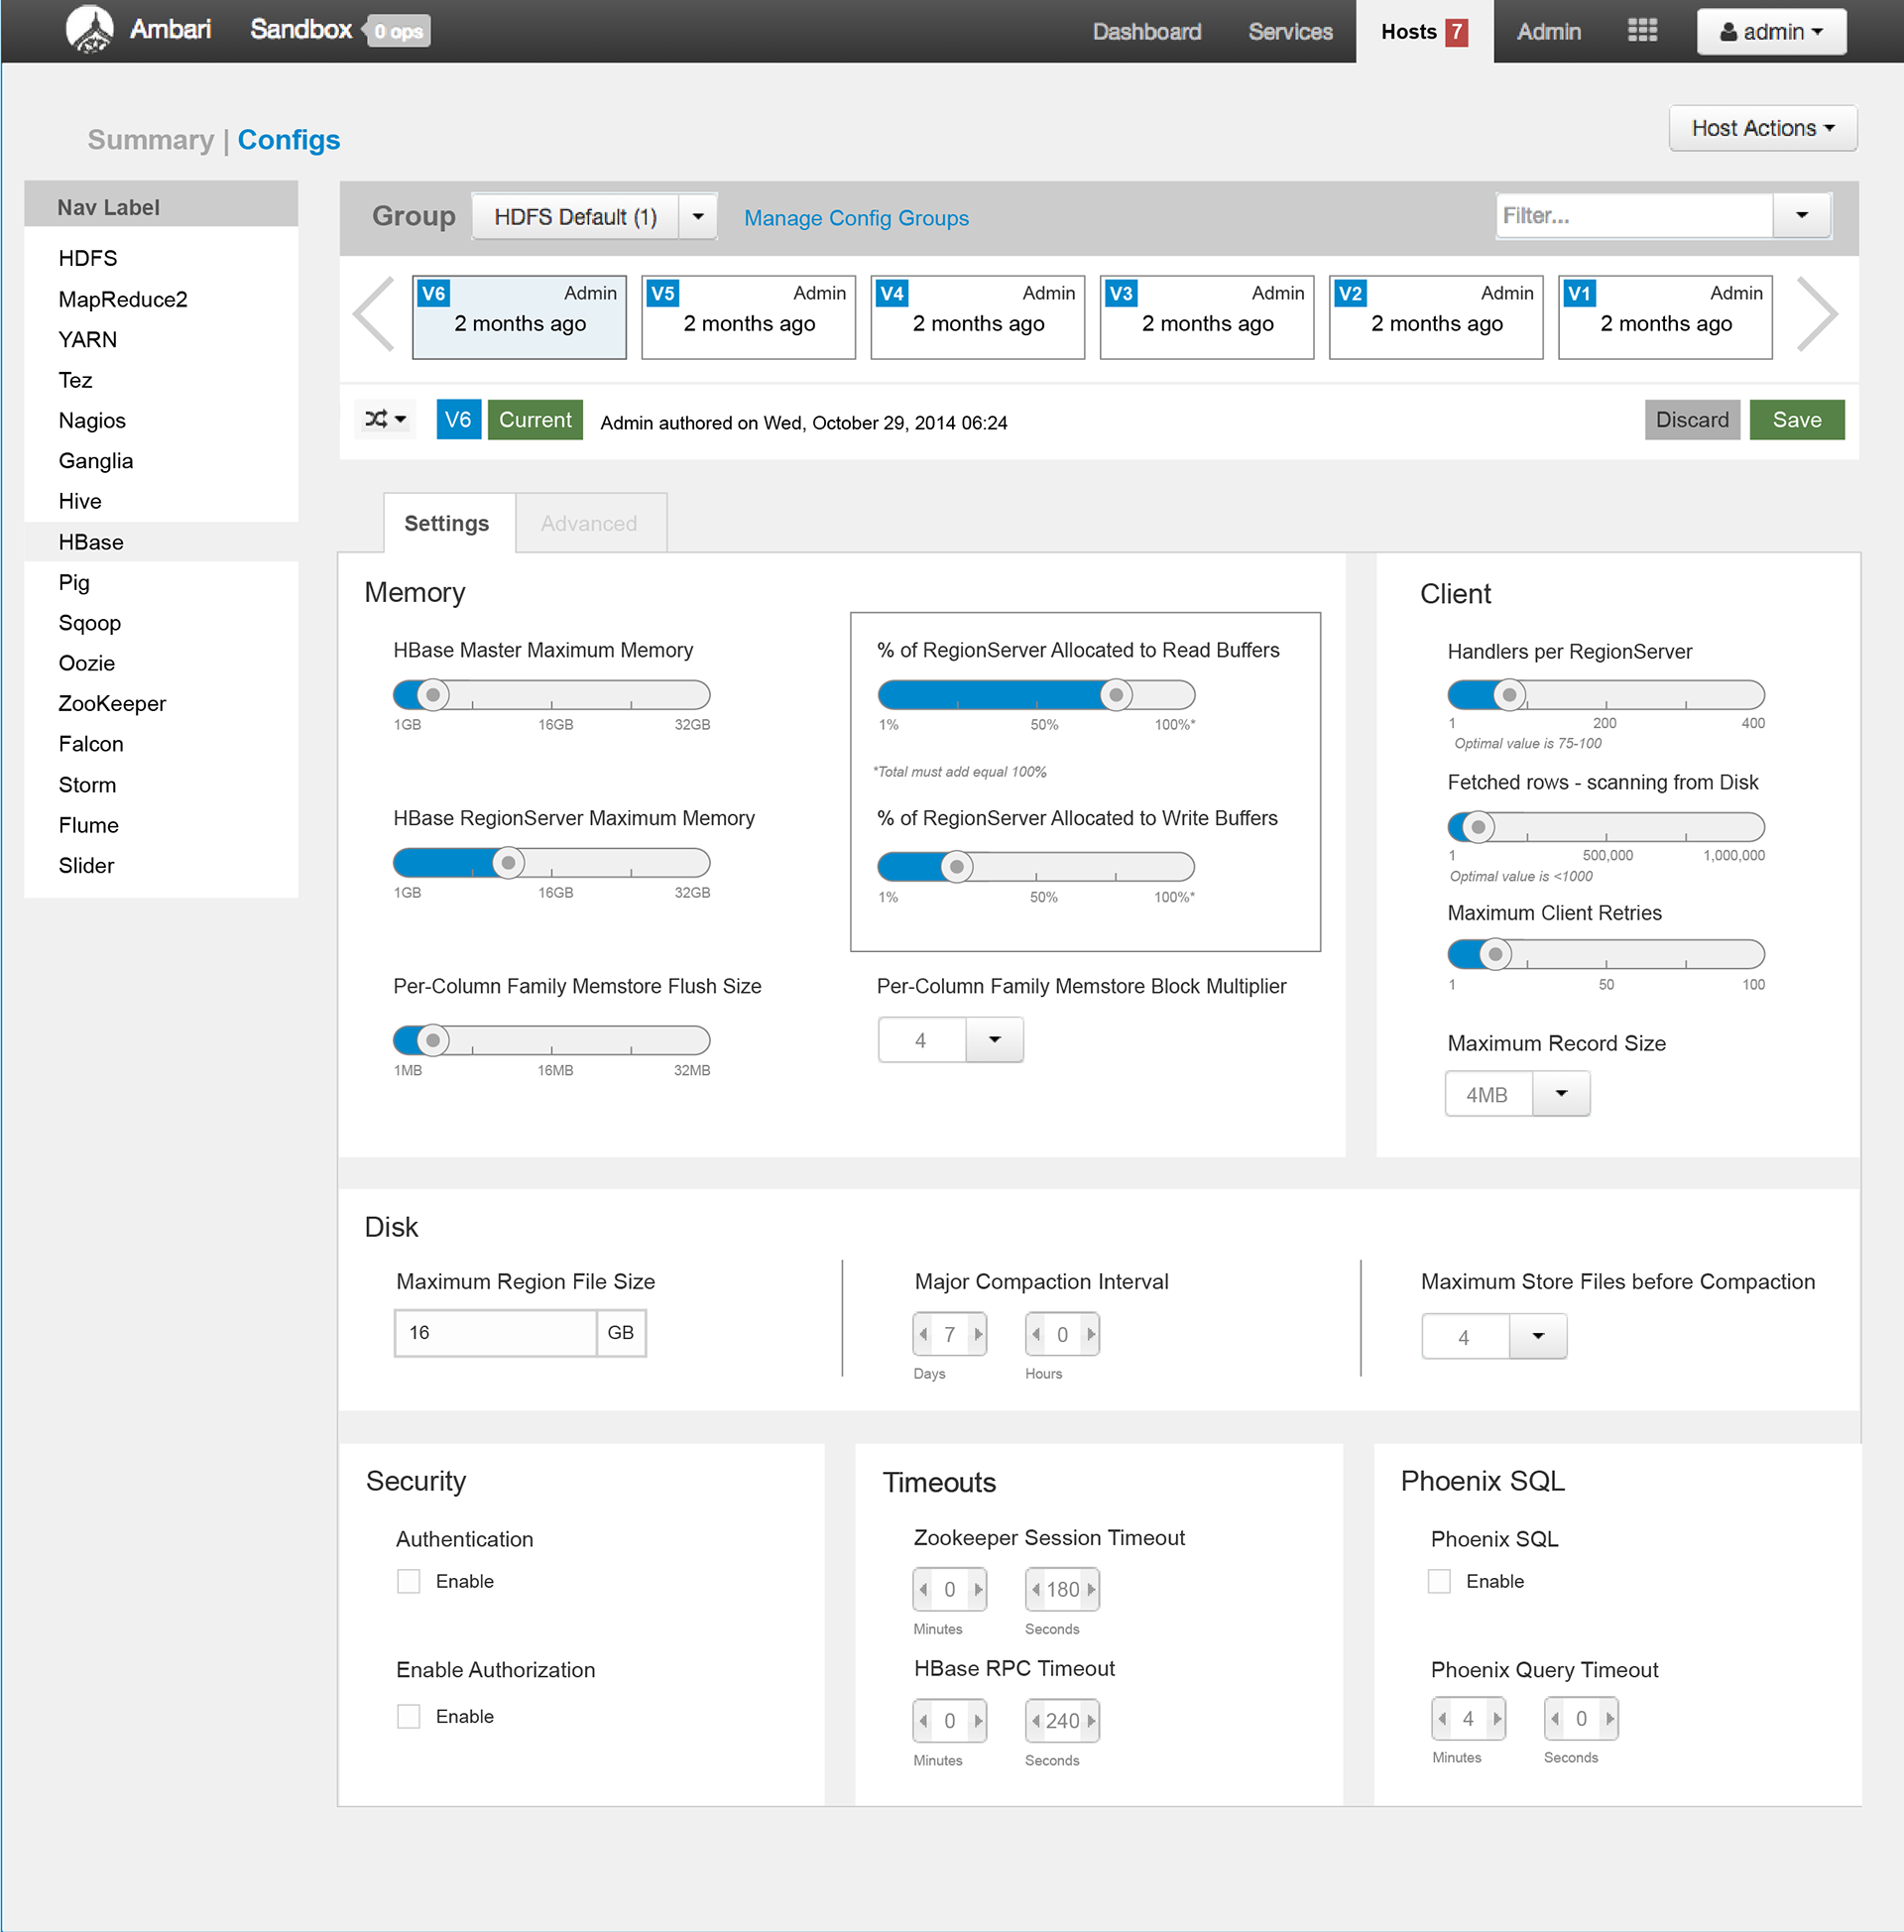Select HBase in the service list

click(x=161, y=542)
